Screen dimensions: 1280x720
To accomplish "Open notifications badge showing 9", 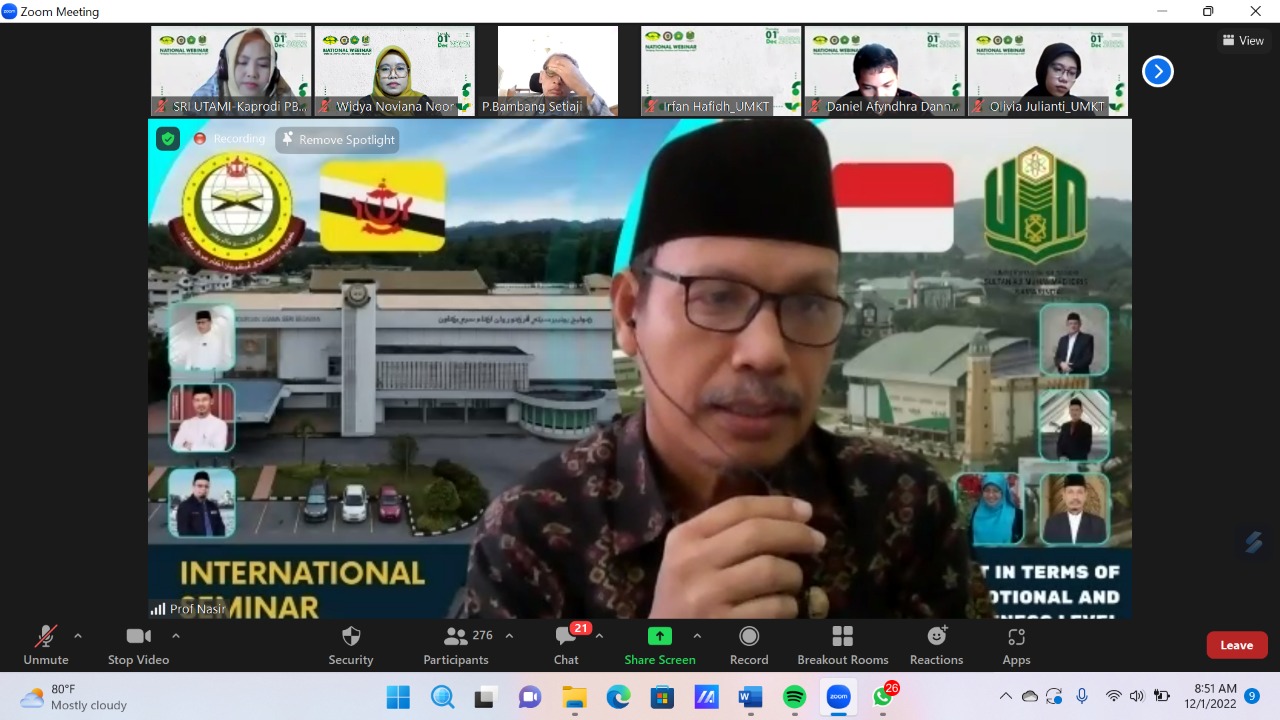I will click(x=1252, y=696).
